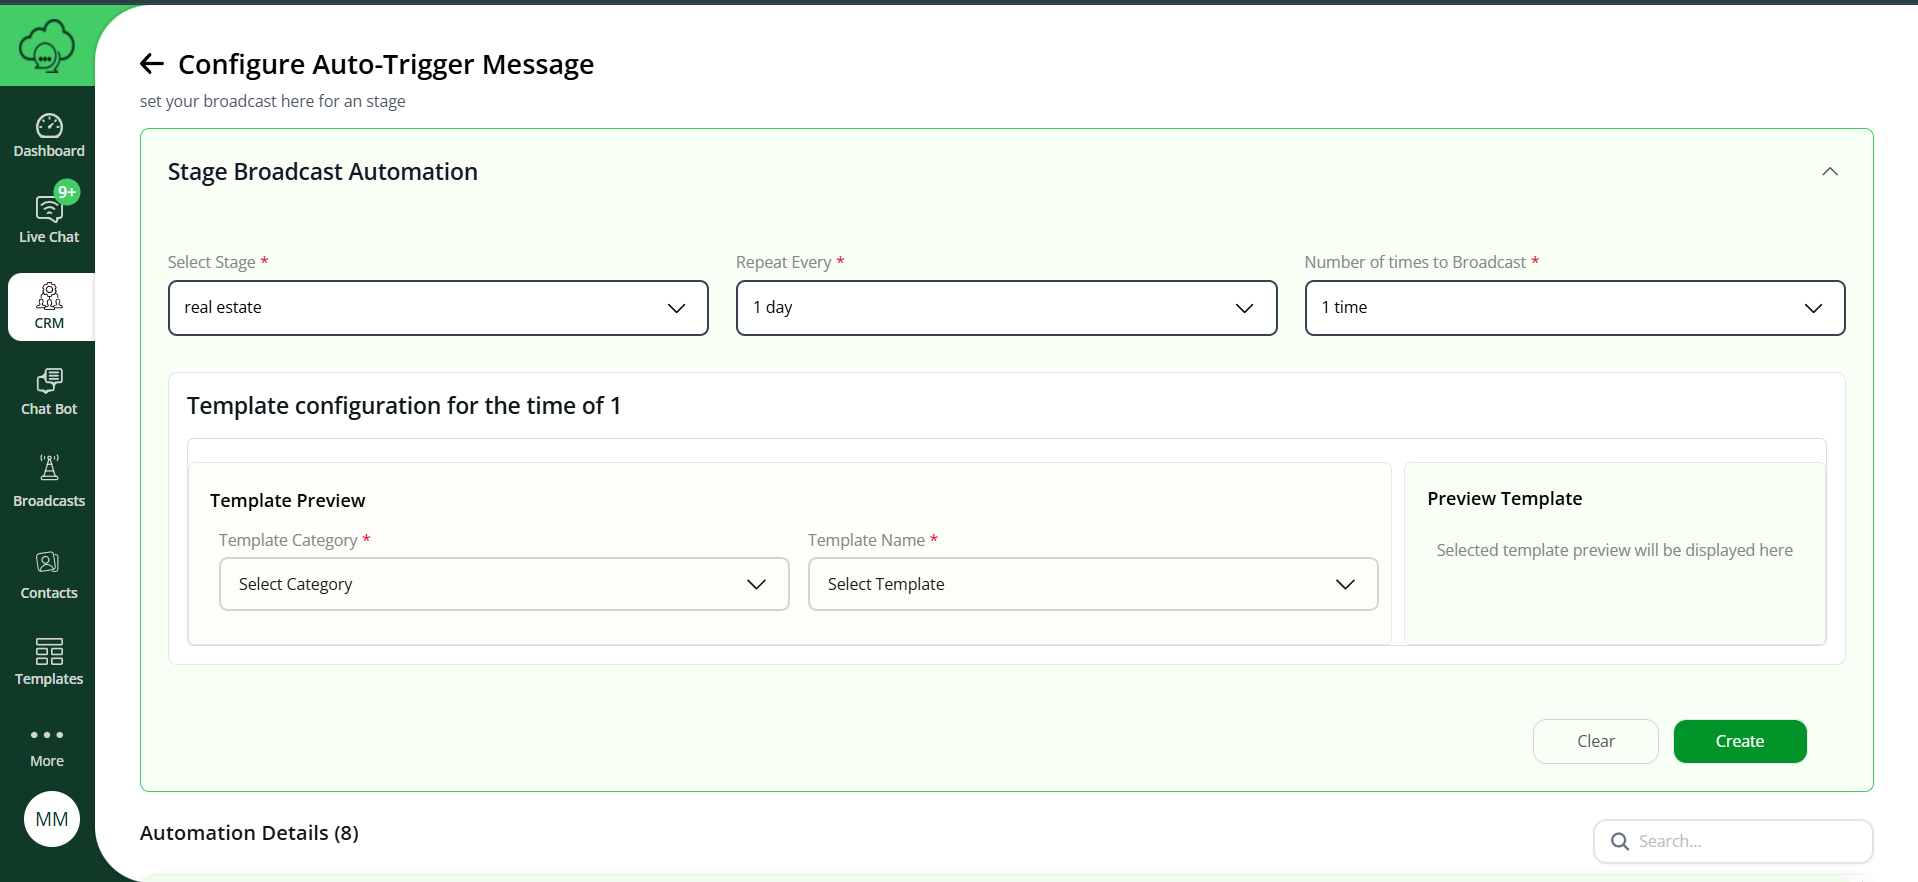Screen dimensions: 1918x882
Task: Open the Select Category dropdown
Action: 504,584
